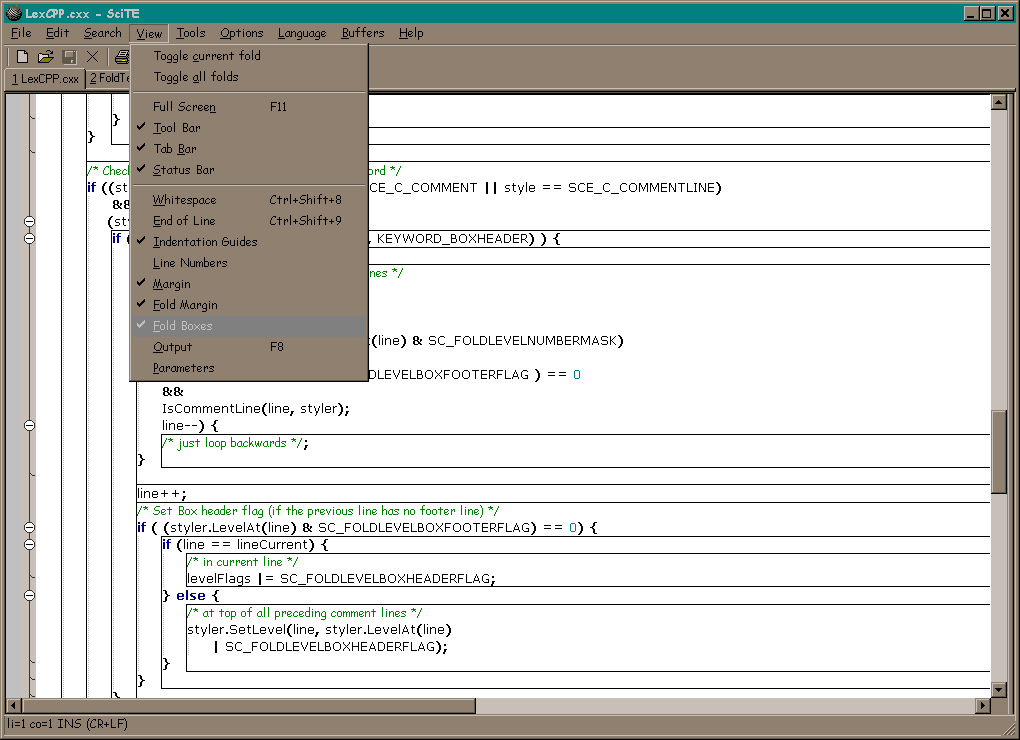The height and width of the screenshot is (740, 1020).
Task: Click the vertical scrollbar thumb
Action: pos(997,450)
